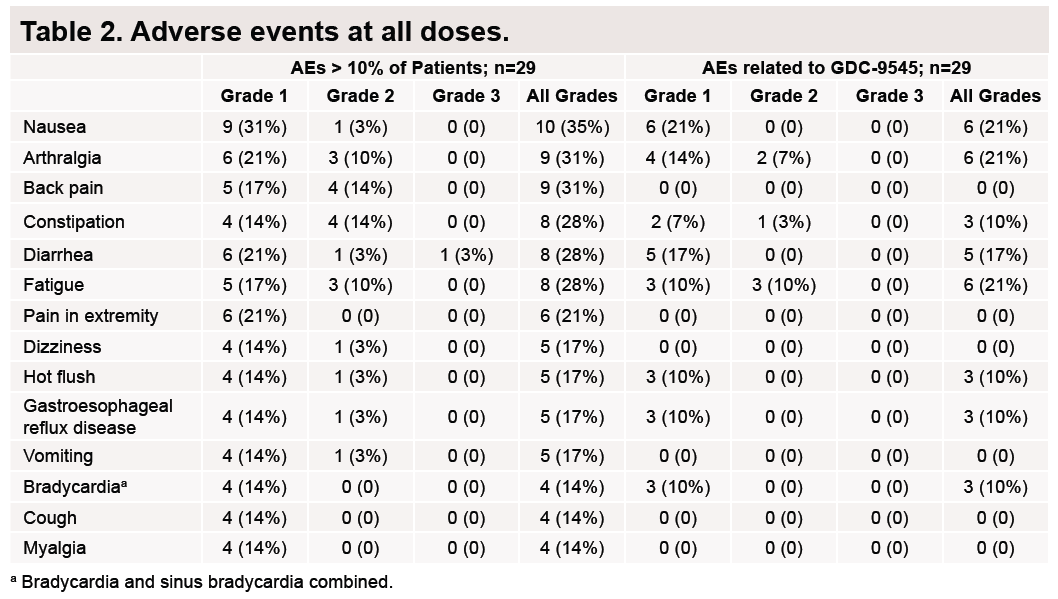The height and width of the screenshot is (599, 1058).
Task: Click the Gastroesophageal reflux disease label
Action: [x=97, y=416]
